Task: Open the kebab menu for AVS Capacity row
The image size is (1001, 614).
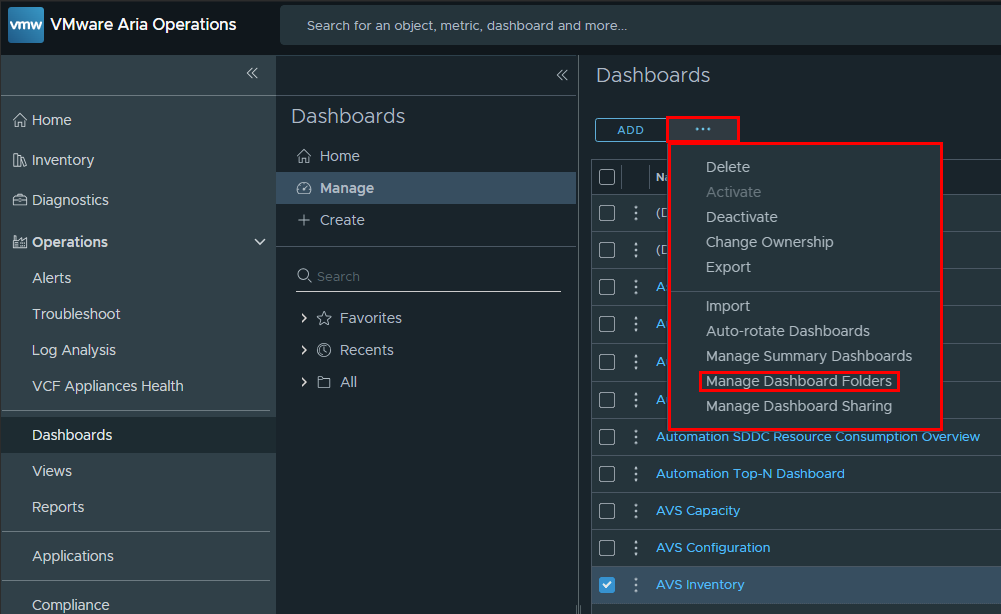Action: (x=635, y=511)
